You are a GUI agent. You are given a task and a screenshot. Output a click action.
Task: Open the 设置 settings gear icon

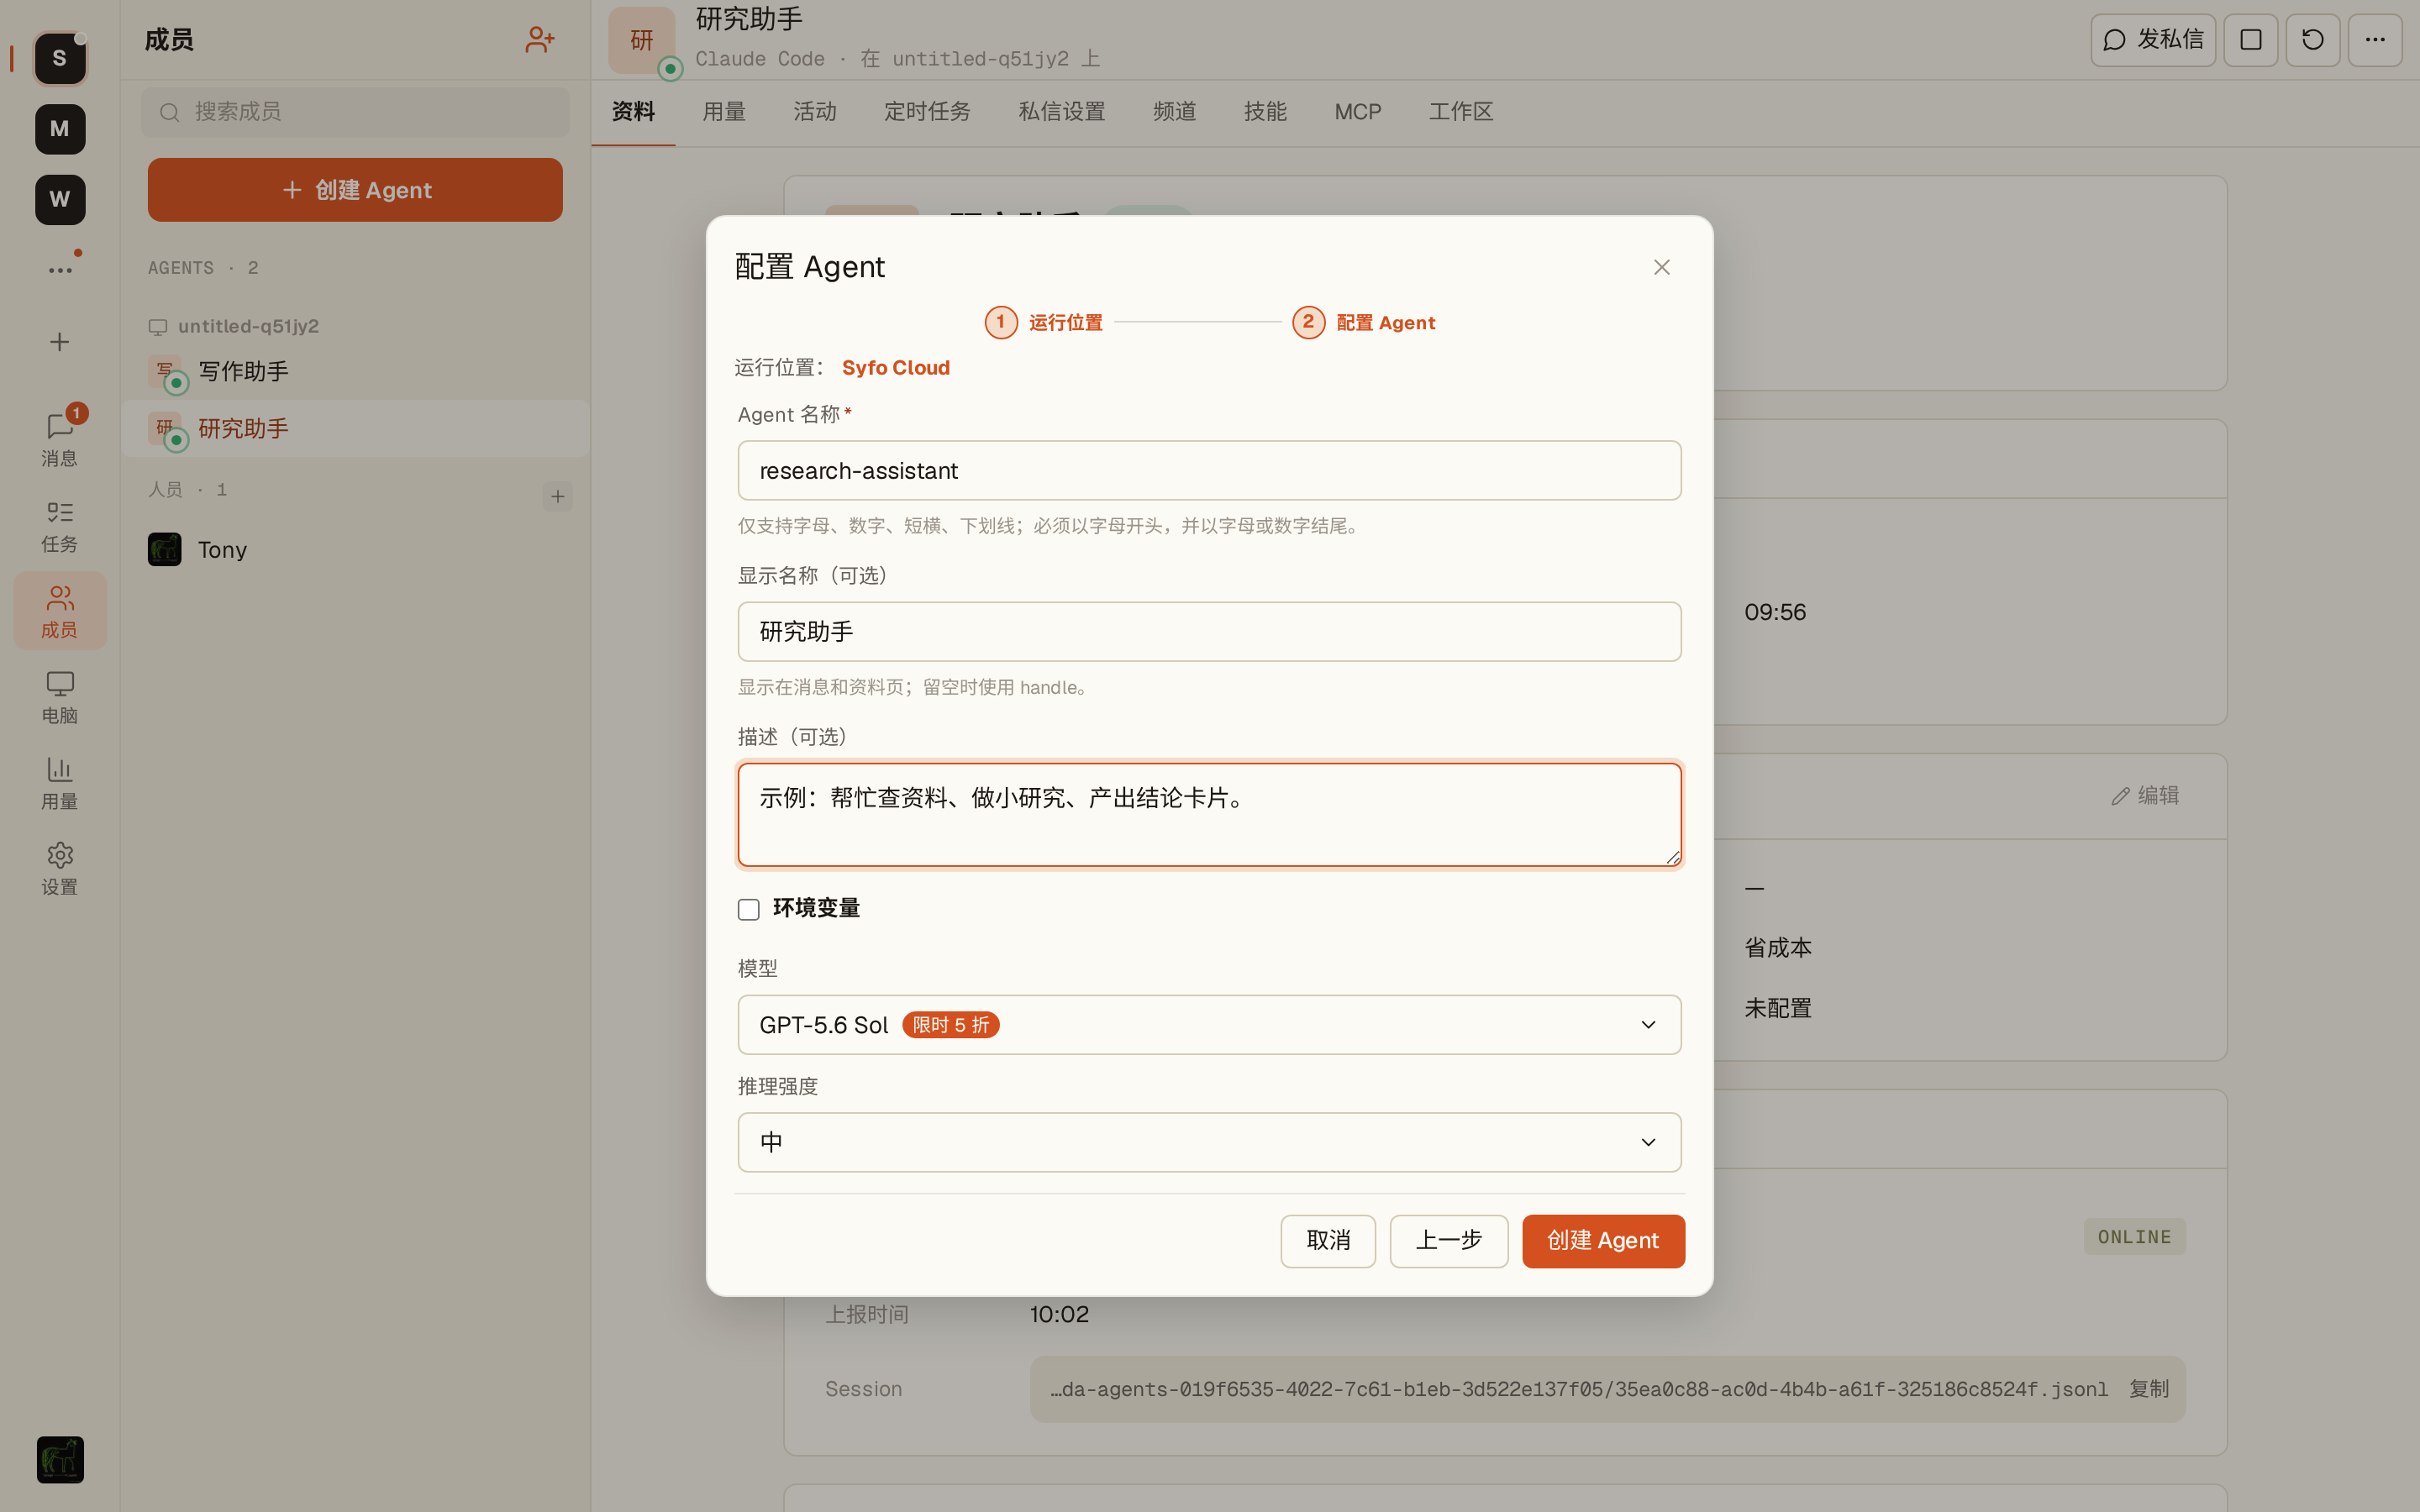click(60, 868)
